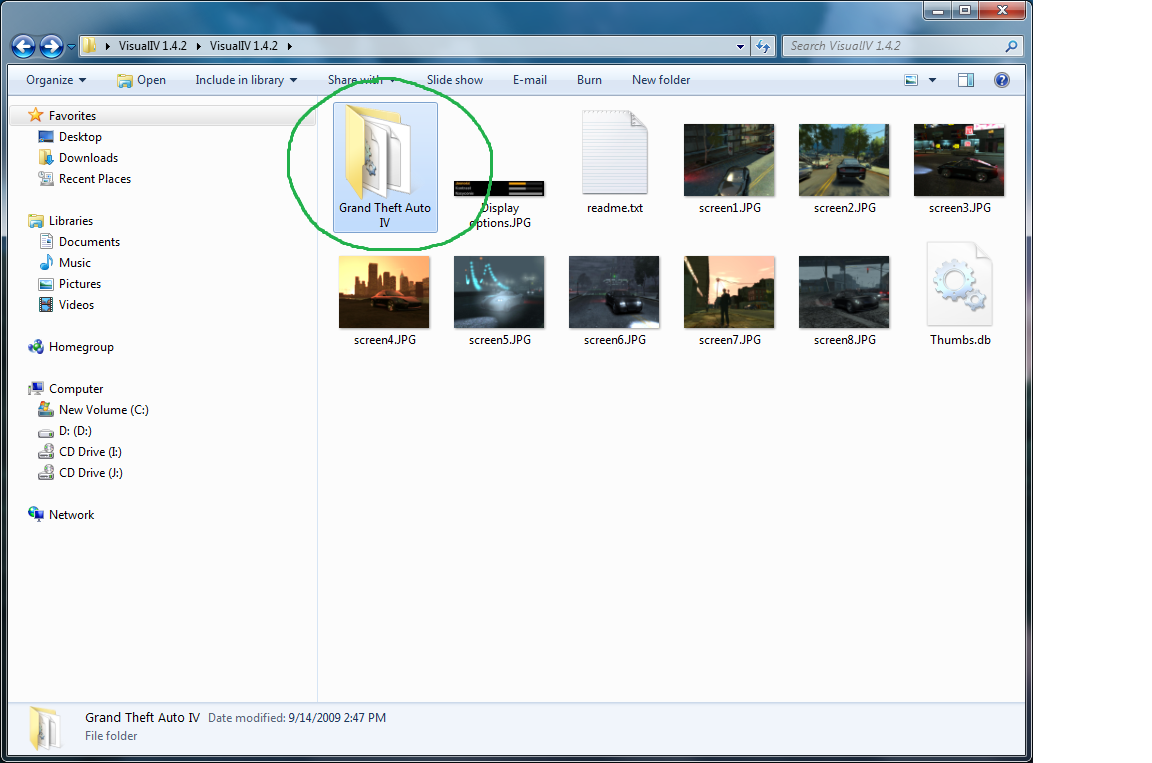Select Homegroup in the navigation pane
This screenshot has height=763, width=1152.
coord(81,347)
